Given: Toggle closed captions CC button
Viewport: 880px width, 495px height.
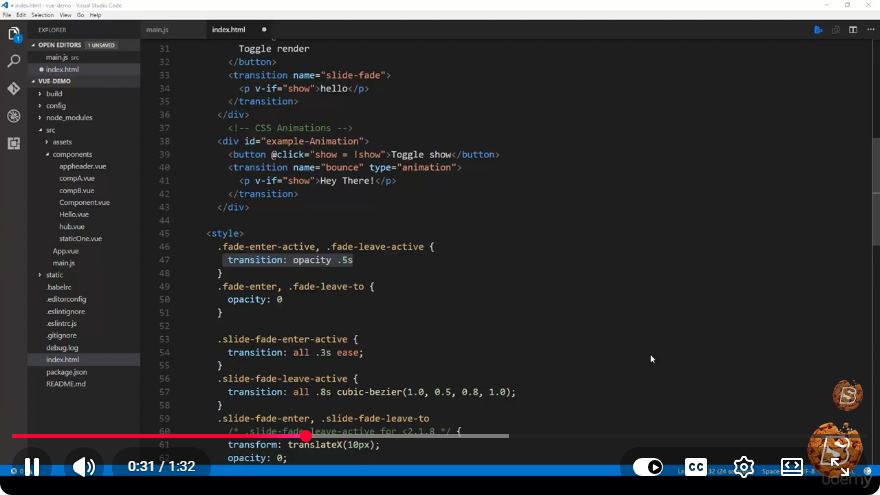Looking at the screenshot, I should click(x=695, y=466).
